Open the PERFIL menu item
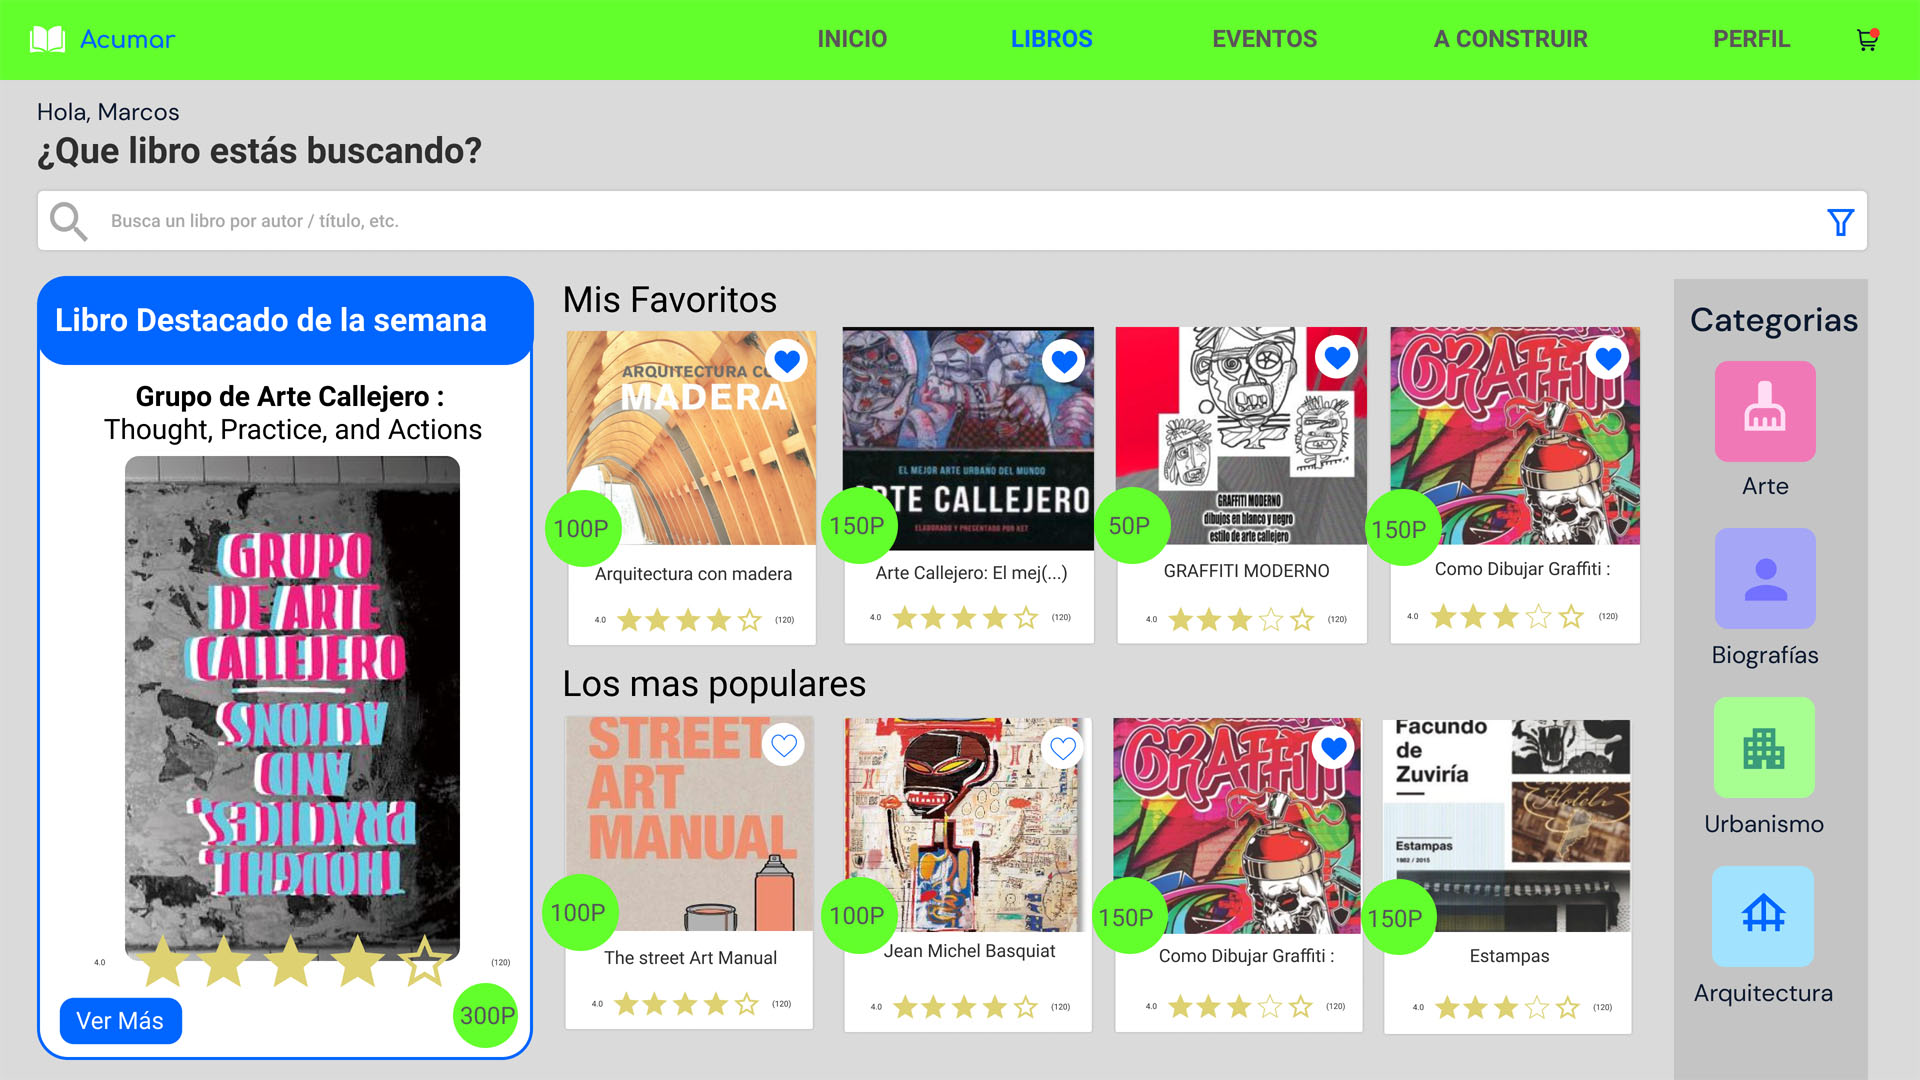 pyautogui.click(x=1751, y=39)
